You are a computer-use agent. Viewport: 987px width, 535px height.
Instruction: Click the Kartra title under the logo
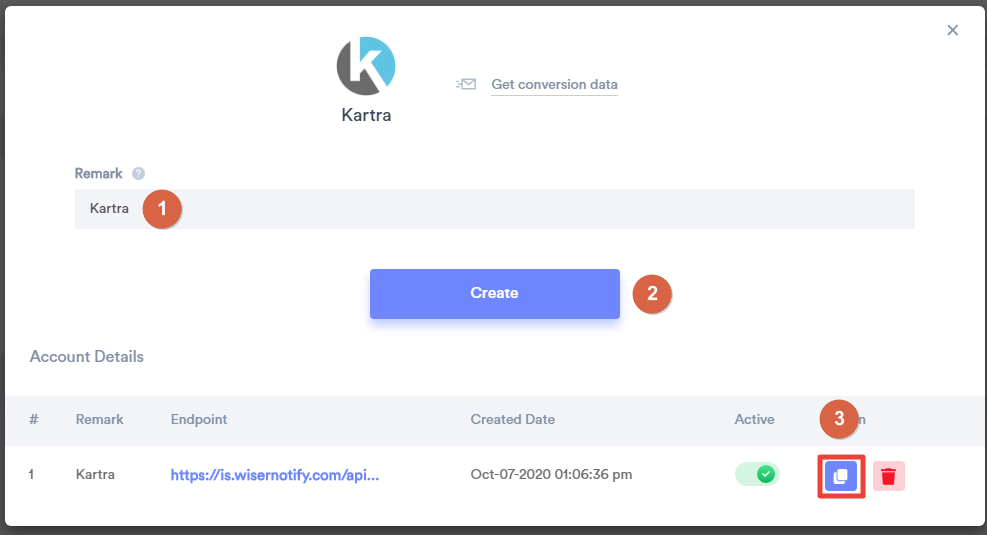pyautogui.click(x=366, y=115)
